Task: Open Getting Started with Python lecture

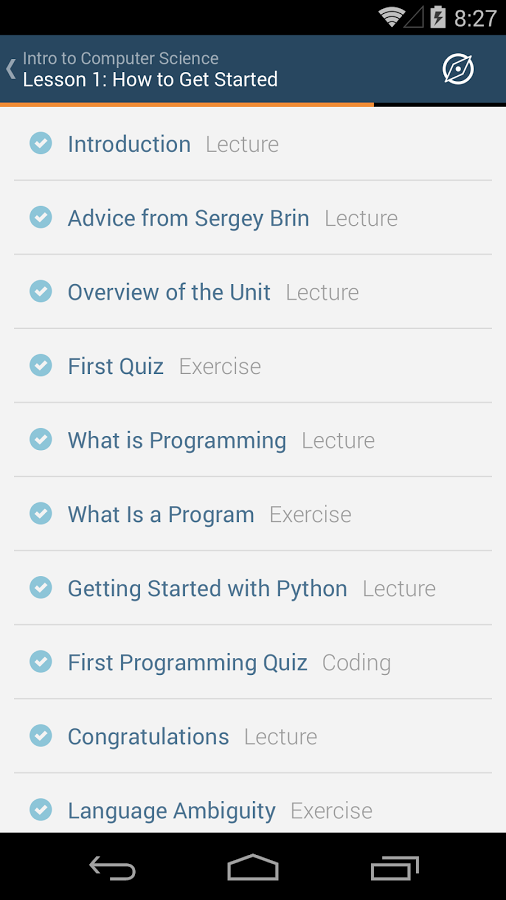Action: (x=253, y=588)
